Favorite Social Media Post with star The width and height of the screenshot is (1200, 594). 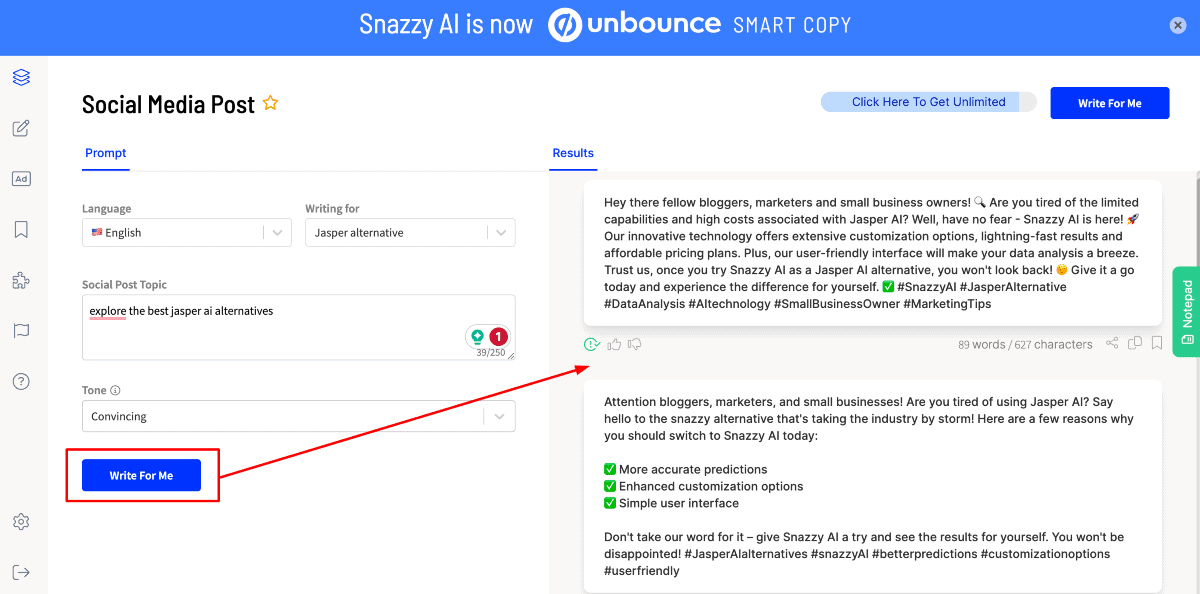pos(270,103)
